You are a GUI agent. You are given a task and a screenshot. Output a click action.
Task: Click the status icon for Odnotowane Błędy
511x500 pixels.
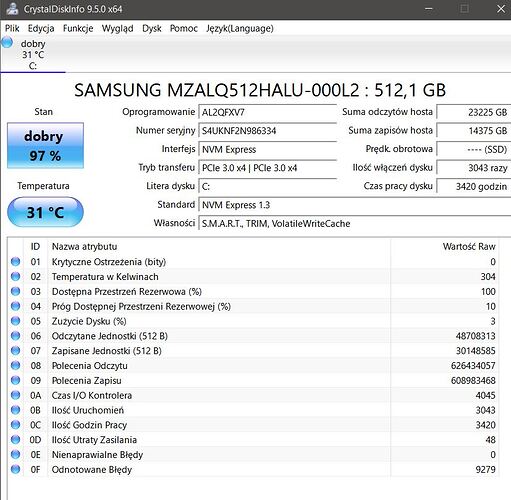pos(15,469)
